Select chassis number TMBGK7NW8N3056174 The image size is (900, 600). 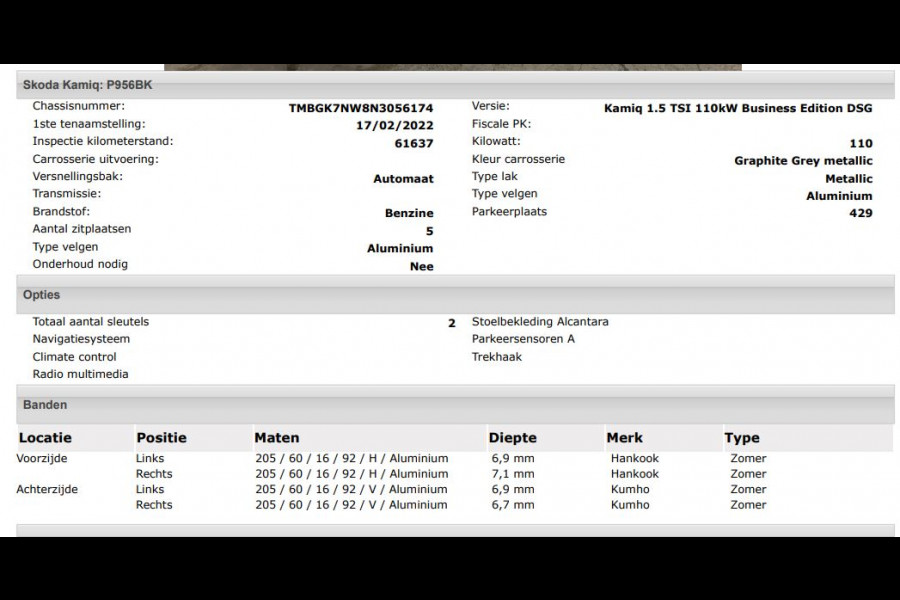(x=360, y=108)
